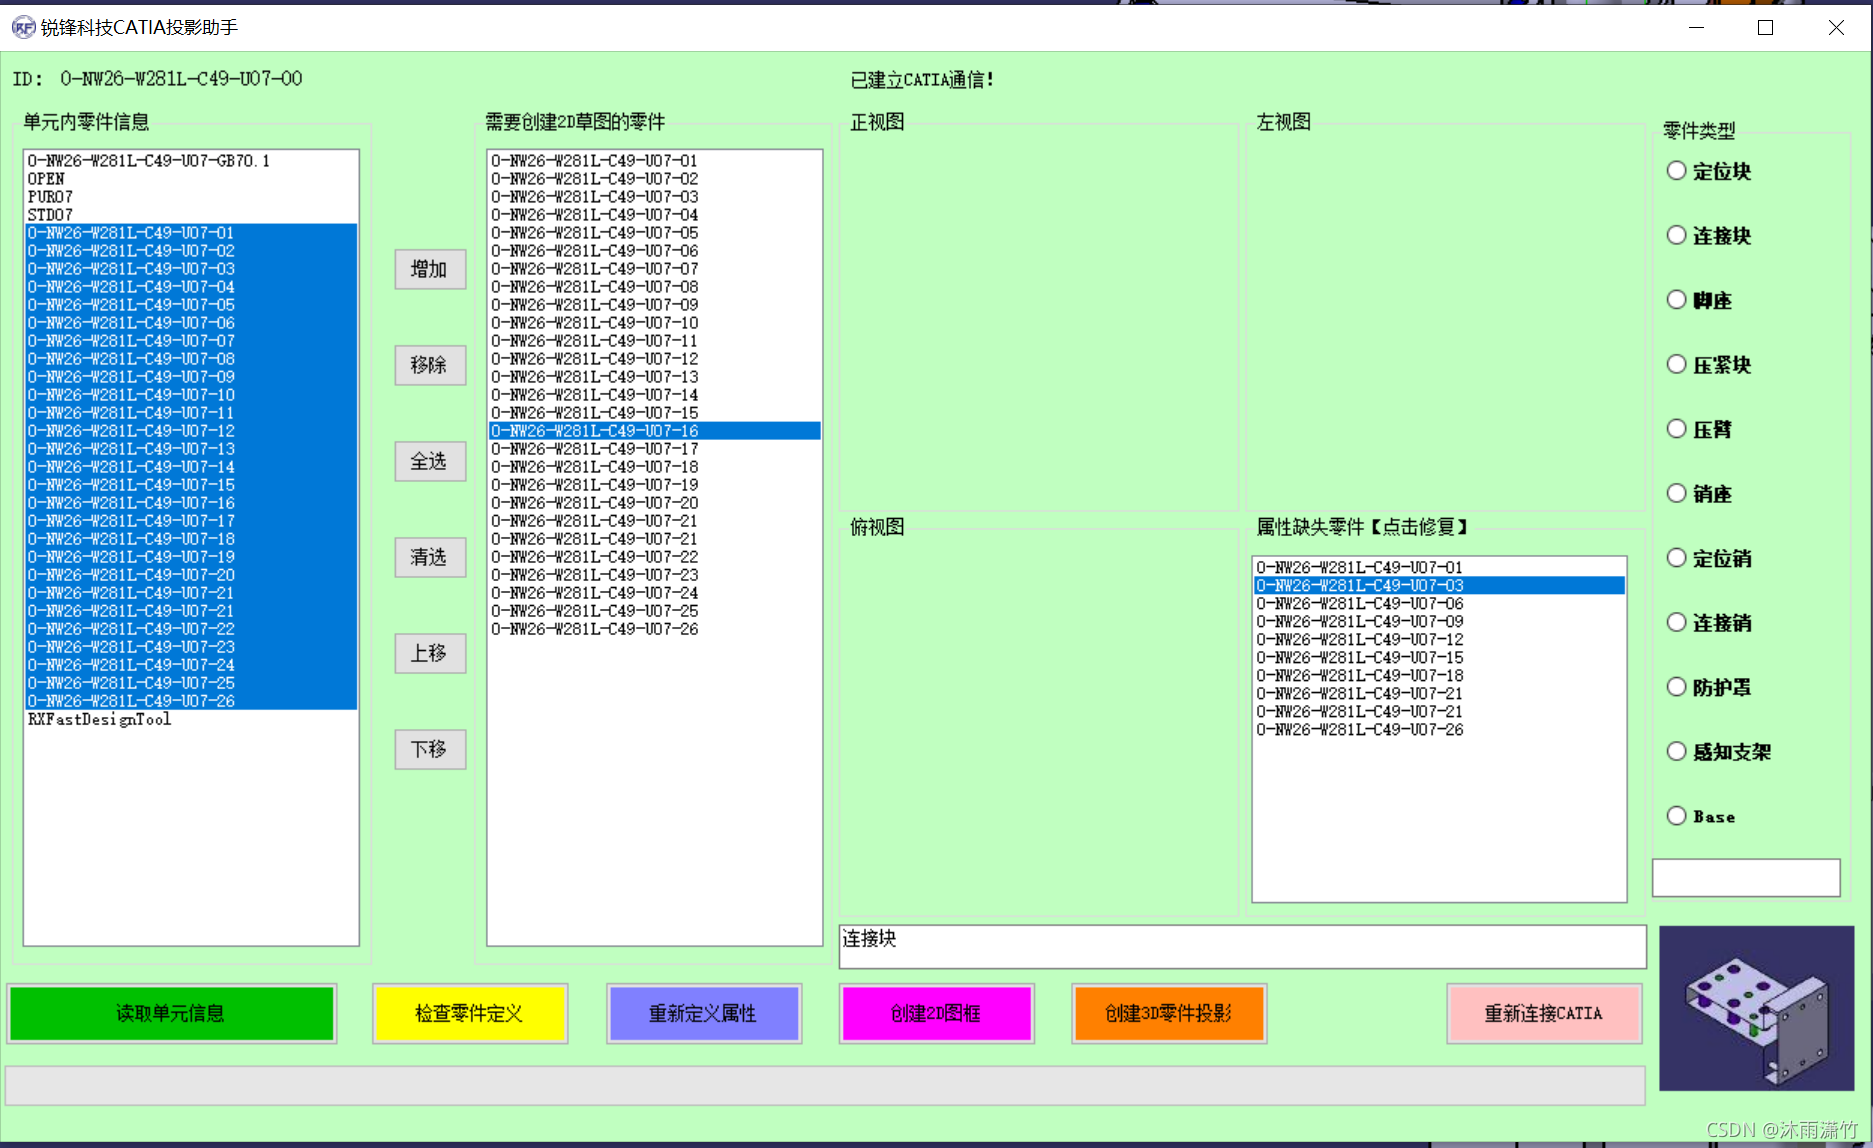Click the orange 创建3D零件投影 button
This screenshot has height=1148, width=1873.
coord(1168,1013)
